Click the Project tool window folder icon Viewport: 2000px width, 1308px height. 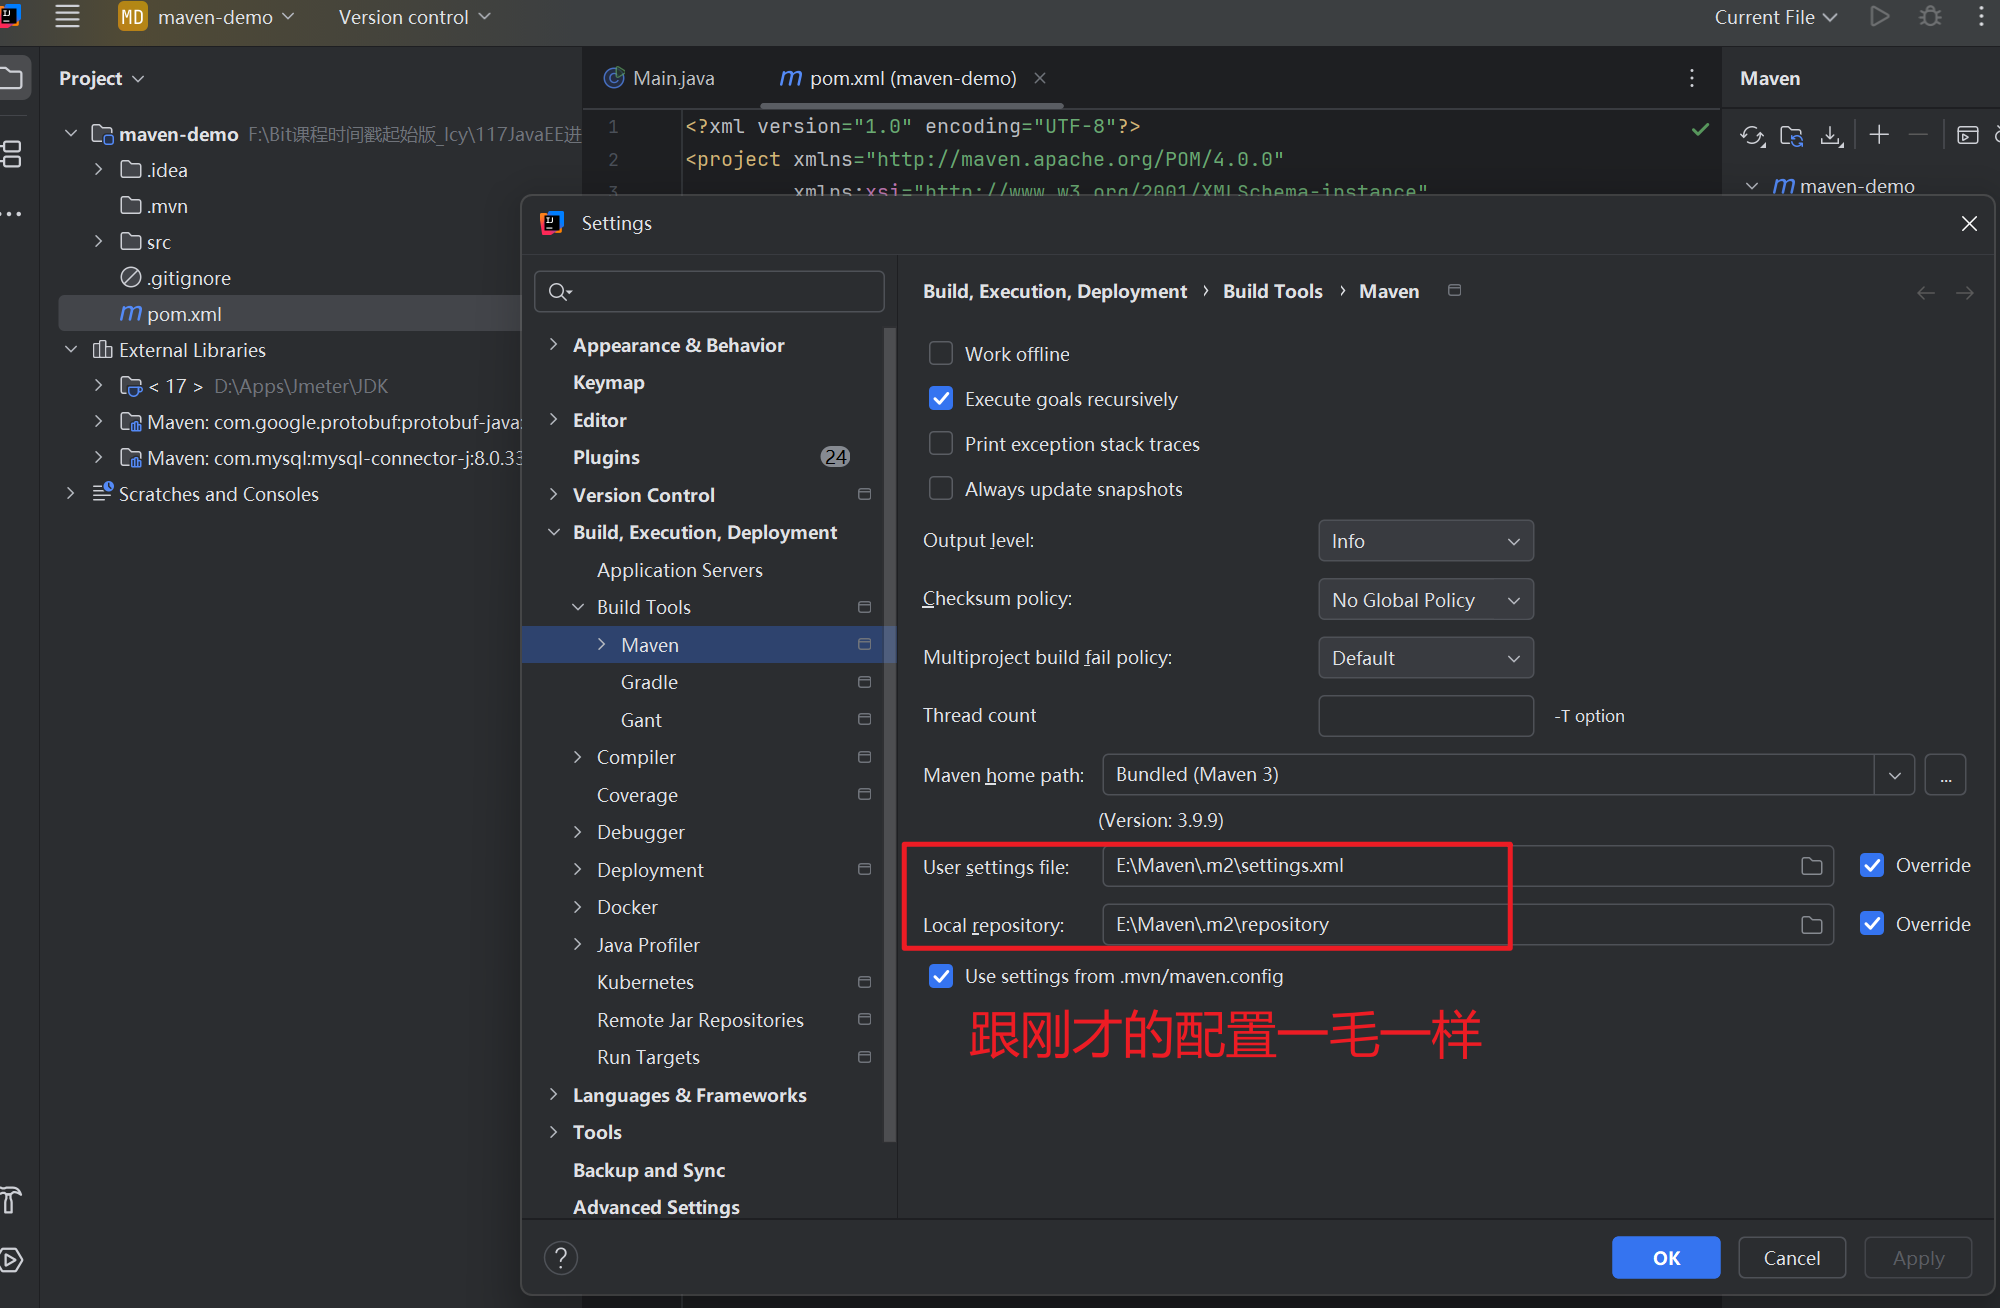click(x=12, y=78)
